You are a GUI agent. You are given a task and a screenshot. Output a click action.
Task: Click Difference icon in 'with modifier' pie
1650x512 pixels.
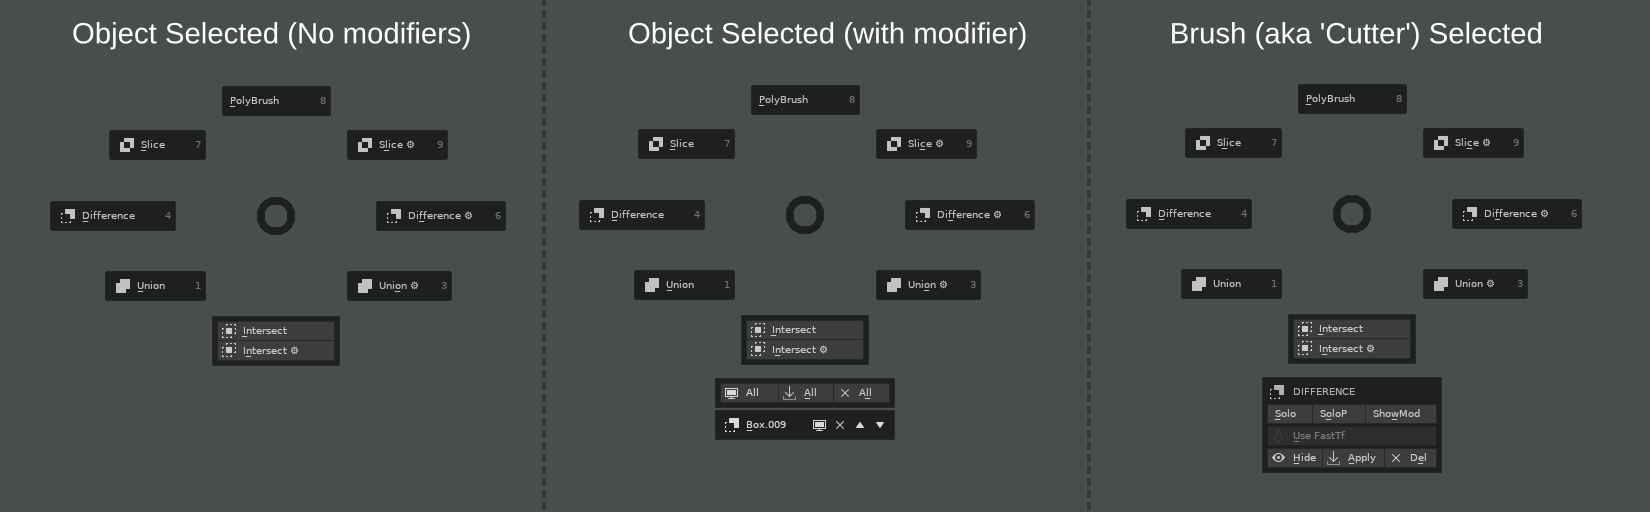597,215
